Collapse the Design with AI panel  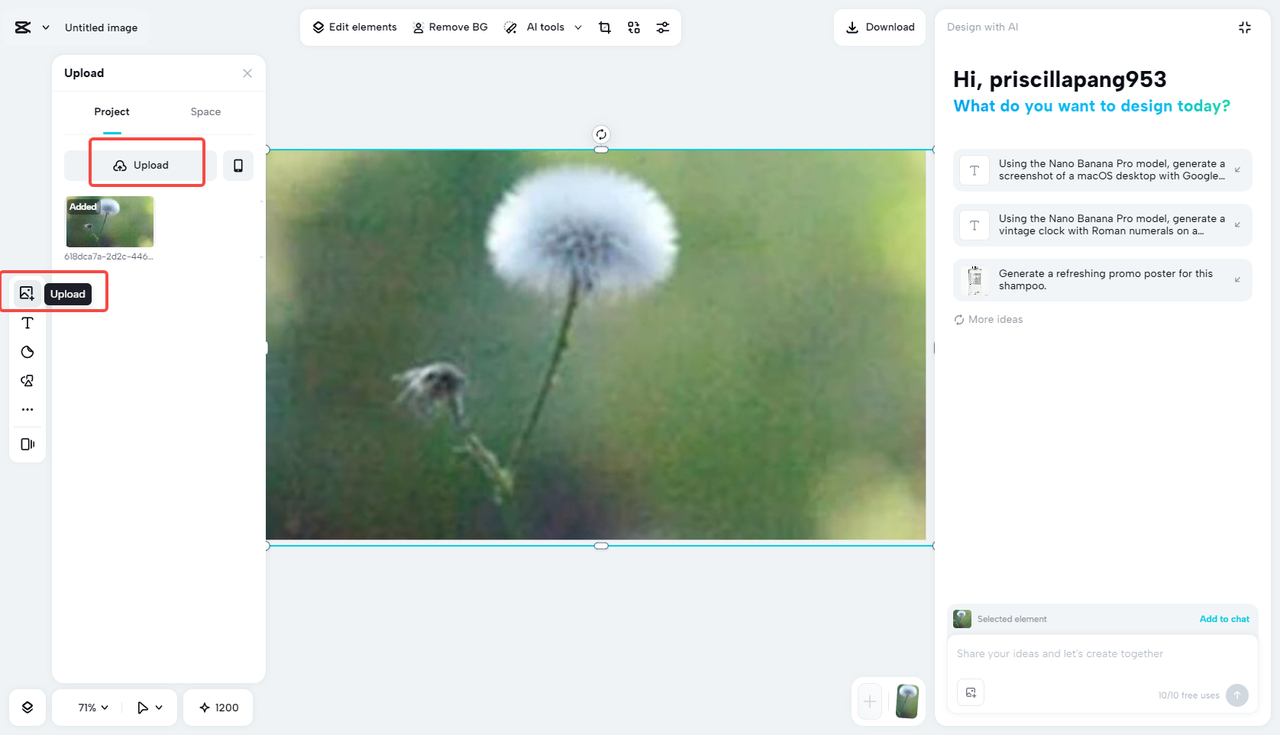pos(1244,27)
